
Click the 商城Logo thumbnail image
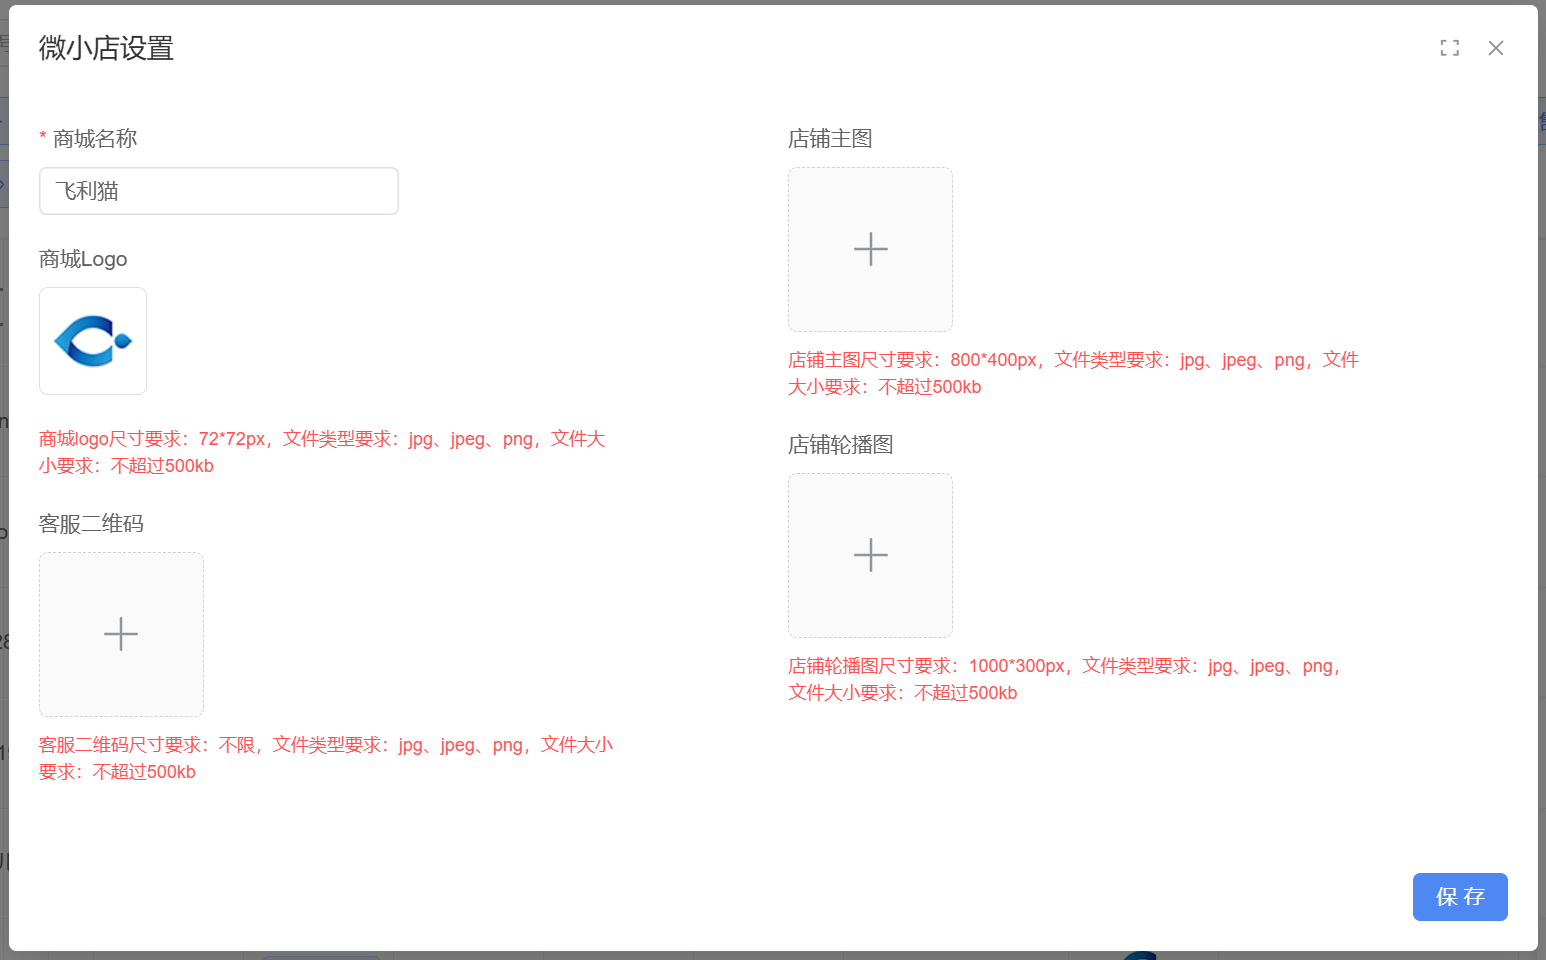tap(93, 341)
